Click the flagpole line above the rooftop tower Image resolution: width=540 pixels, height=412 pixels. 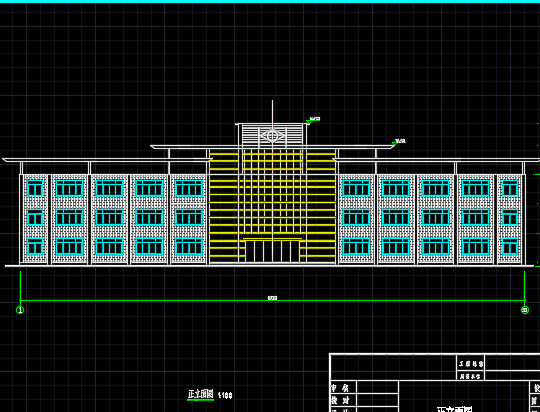[x=272, y=112]
